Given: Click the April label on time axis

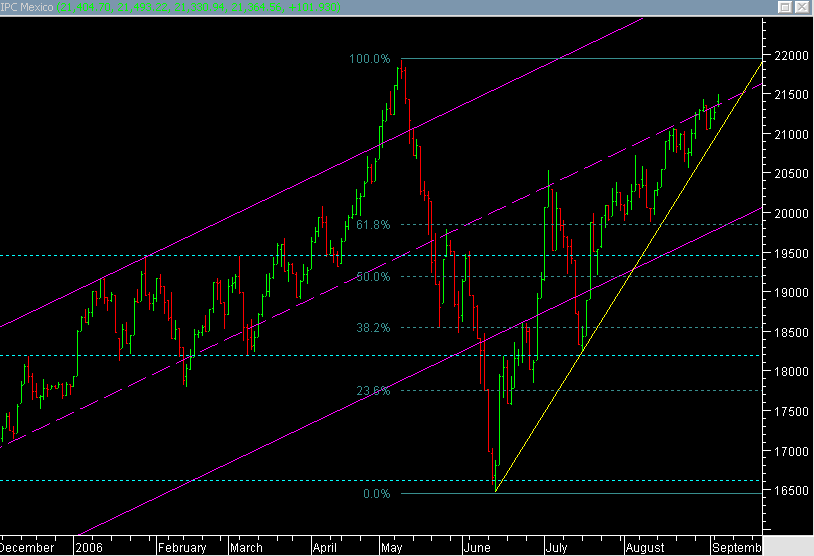Looking at the screenshot, I should click(324, 548).
